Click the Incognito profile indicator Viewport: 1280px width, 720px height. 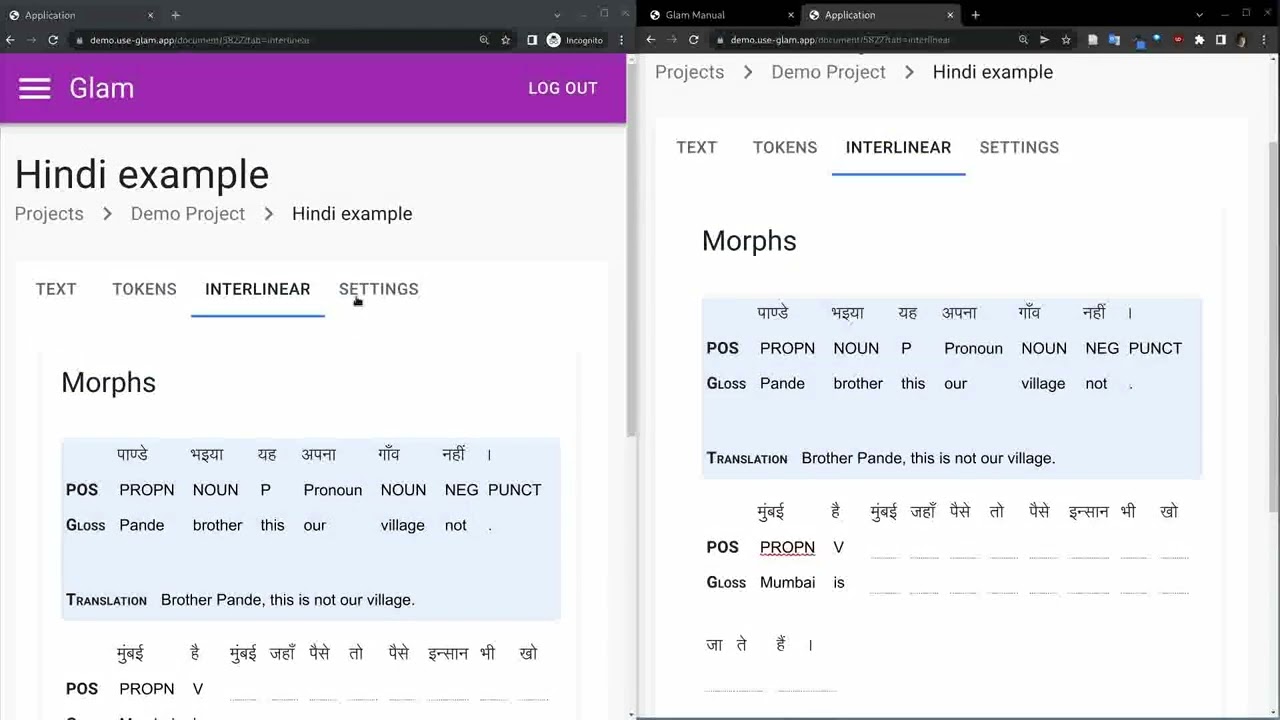575,40
